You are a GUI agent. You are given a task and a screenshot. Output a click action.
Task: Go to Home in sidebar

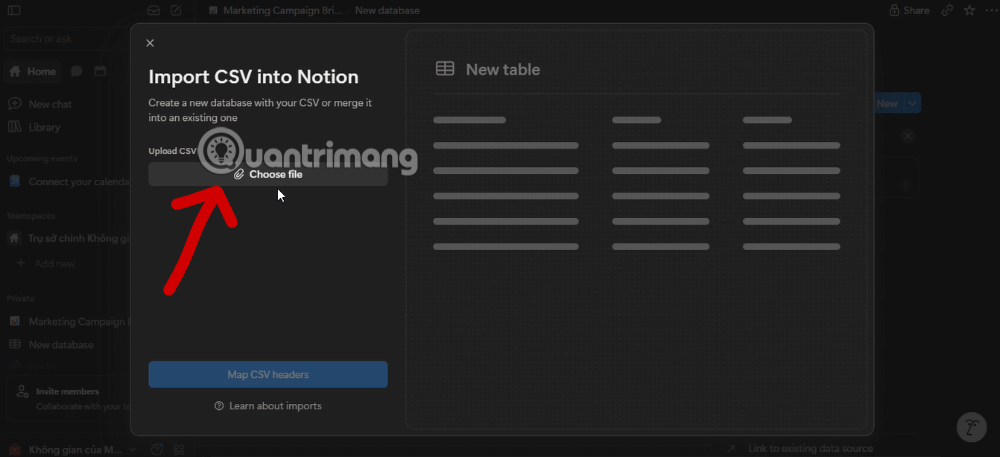click(x=32, y=71)
